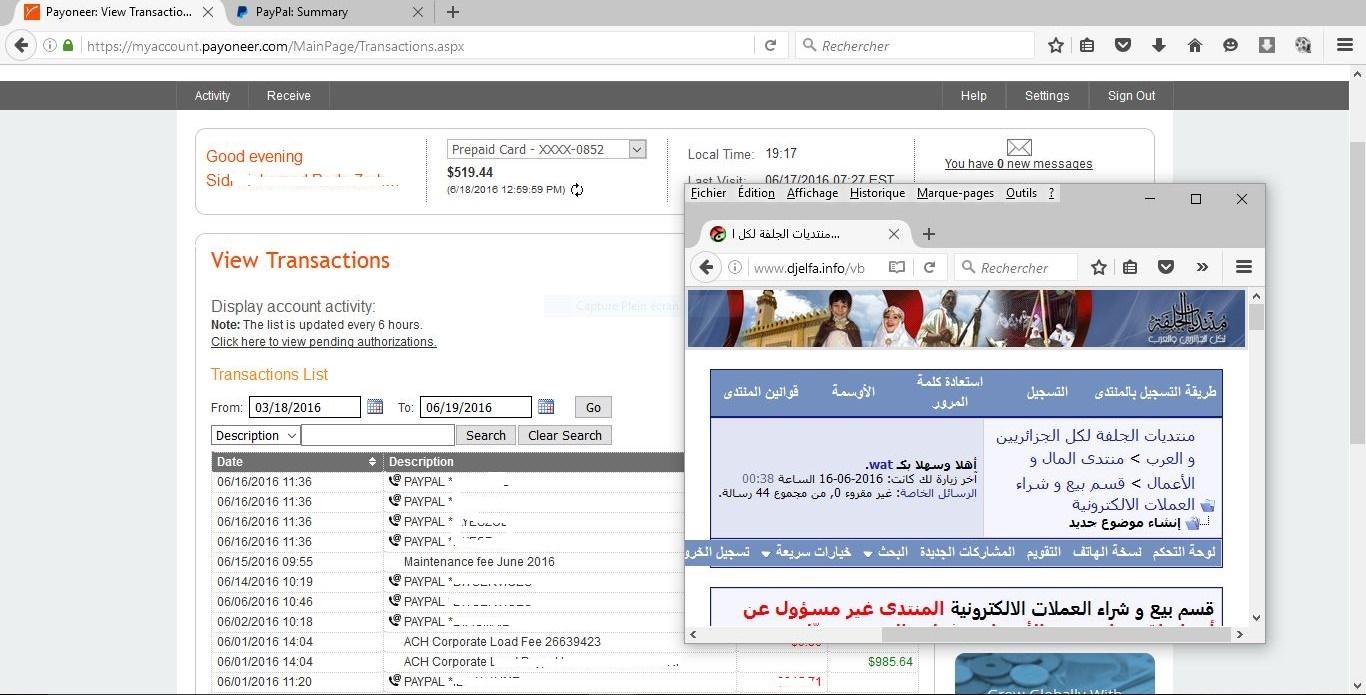Open the bookmarks list in the djelfa window

pos(1131,267)
